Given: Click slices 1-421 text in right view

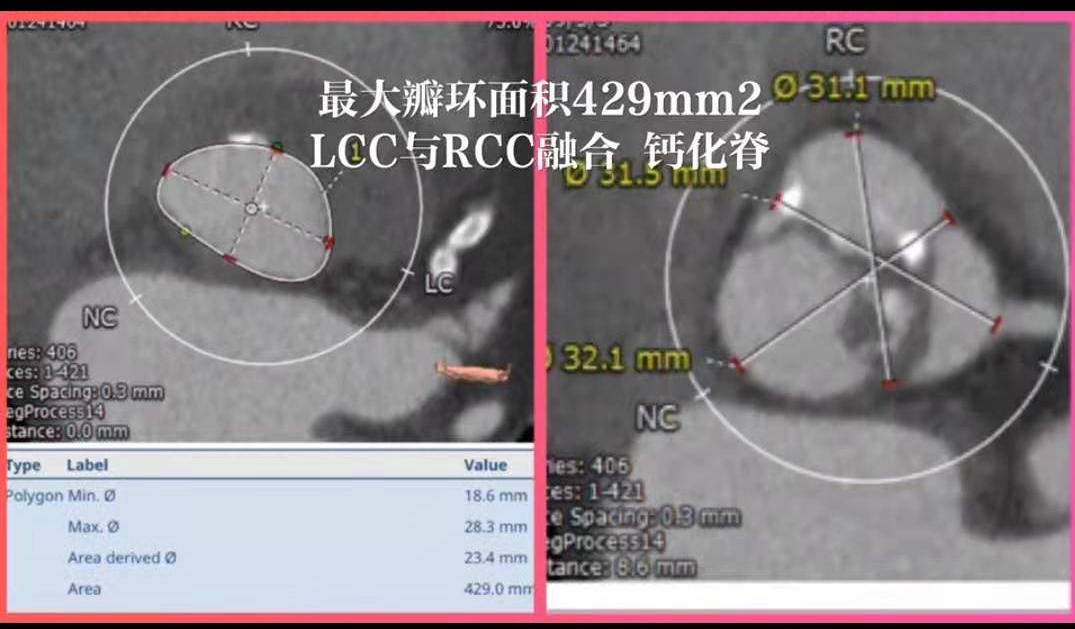Looking at the screenshot, I should click(x=595, y=490).
